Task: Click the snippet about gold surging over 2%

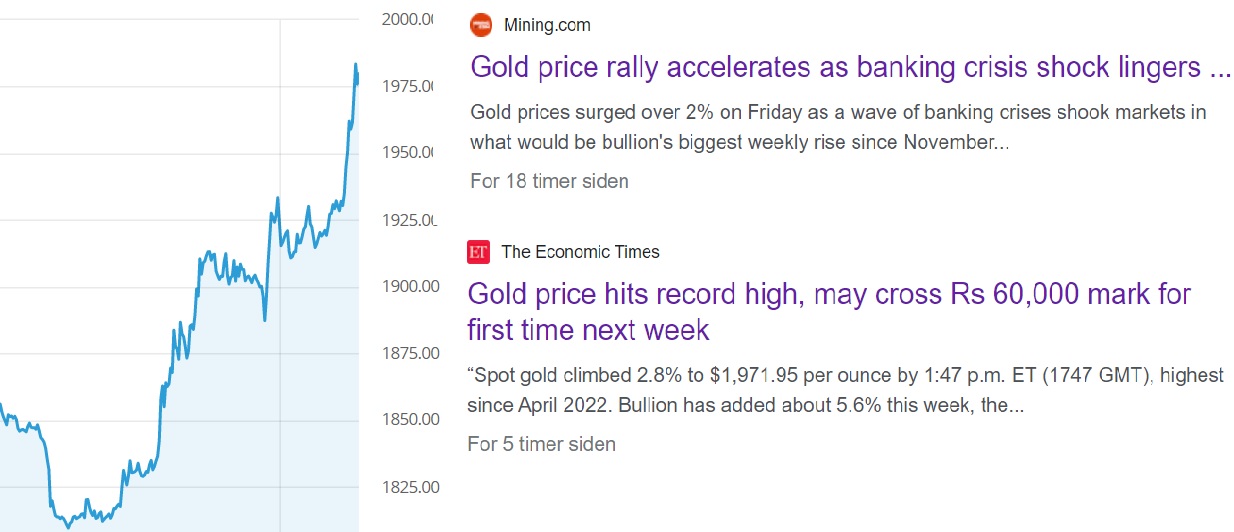Action: coord(838,127)
